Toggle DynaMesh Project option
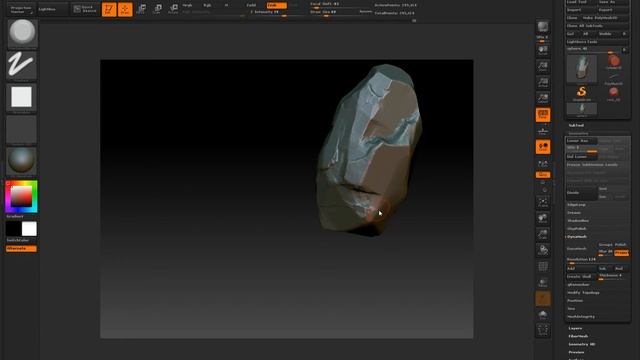640x360 pixels. (x=621, y=253)
